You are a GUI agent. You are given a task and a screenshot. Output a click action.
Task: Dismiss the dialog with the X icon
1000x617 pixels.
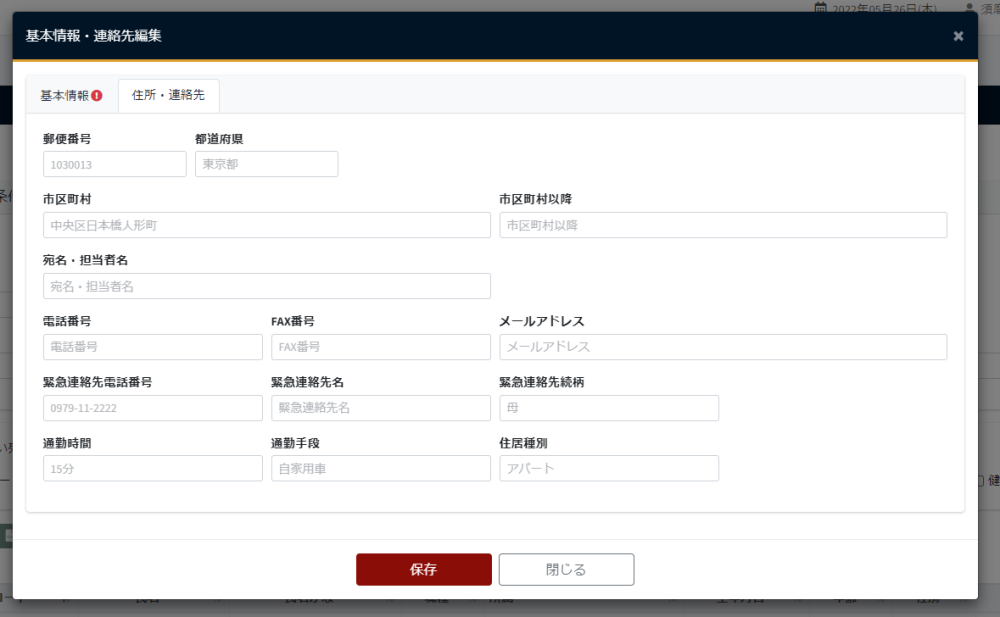point(957,36)
